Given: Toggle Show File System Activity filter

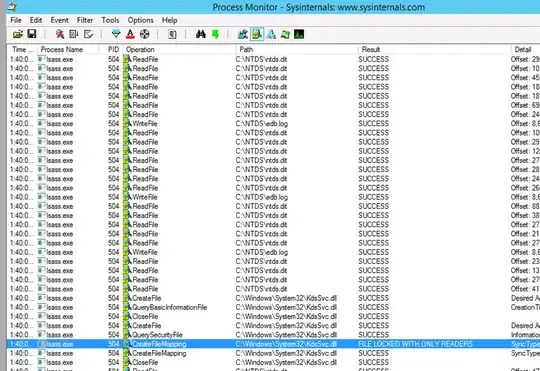Looking at the screenshot, I should click(x=257, y=34).
